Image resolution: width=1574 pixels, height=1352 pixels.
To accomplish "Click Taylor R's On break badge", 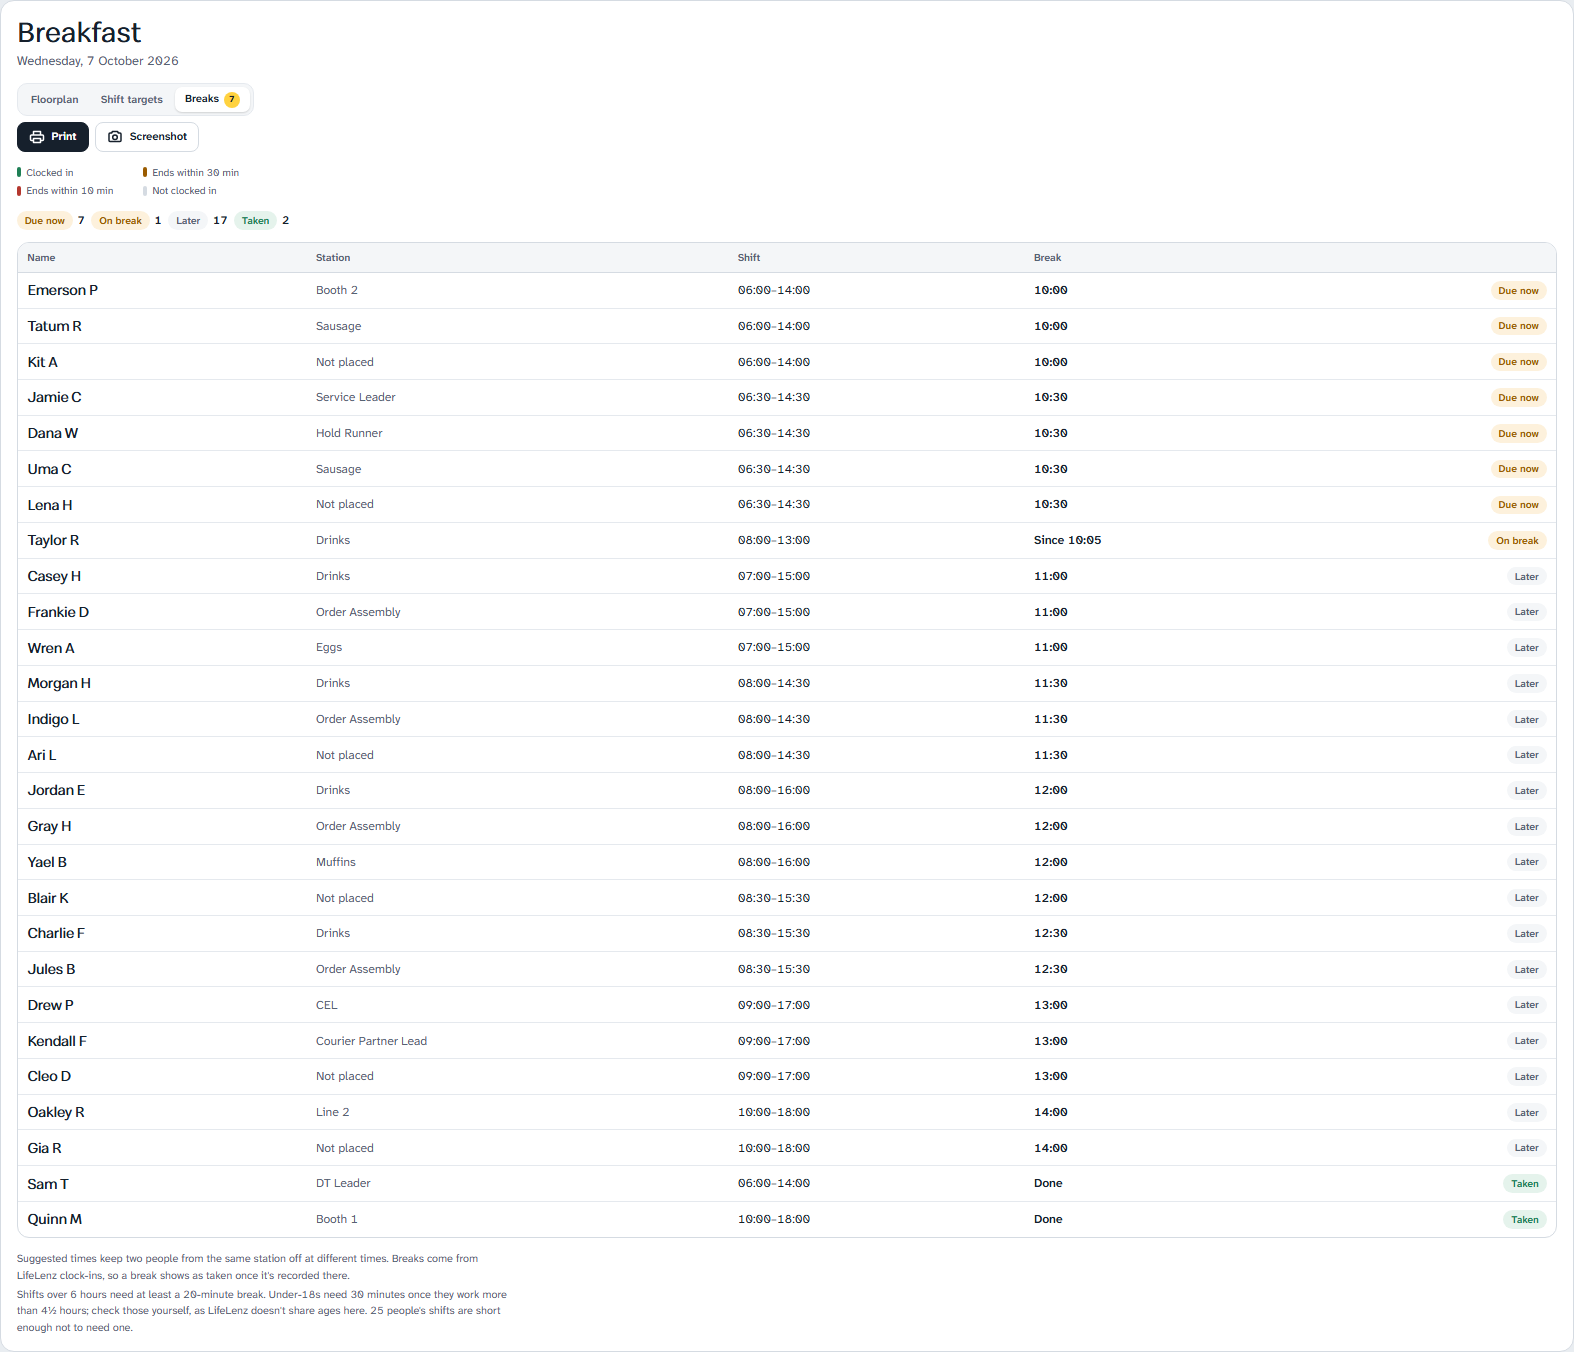I will point(1517,541).
